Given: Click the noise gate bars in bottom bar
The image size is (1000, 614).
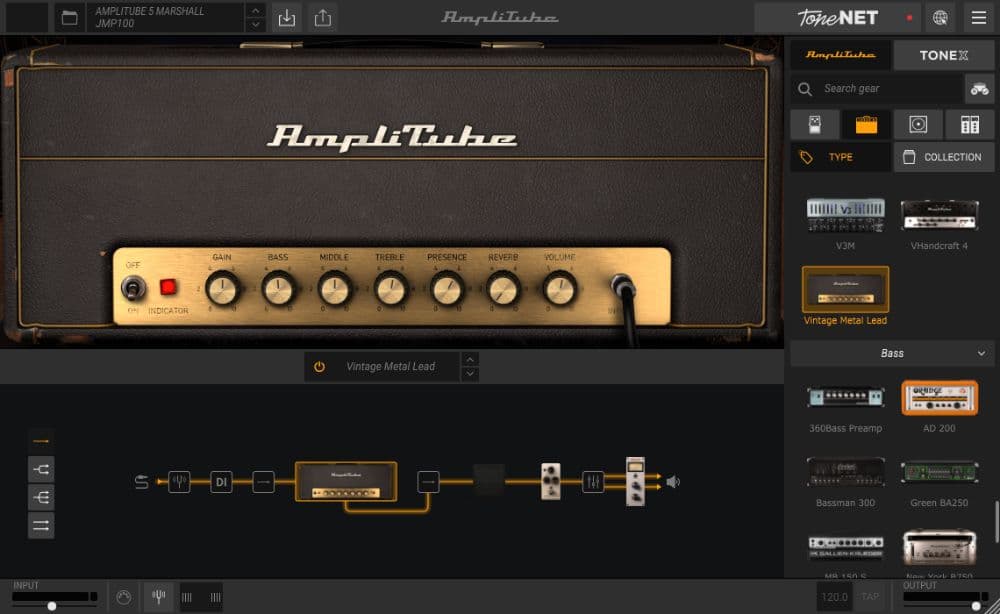Looking at the screenshot, I should (x=201, y=597).
